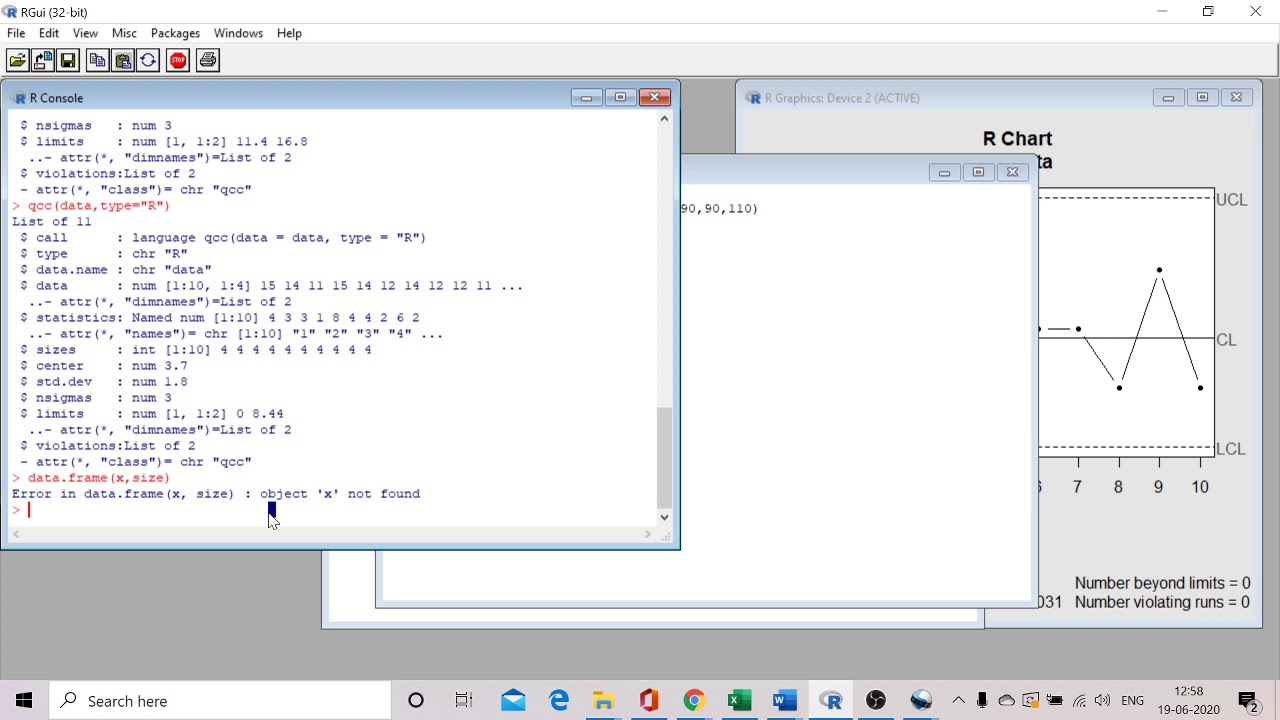The image size is (1280, 720).
Task: Click the Print toolbar icon
Action: pos(208,61)
